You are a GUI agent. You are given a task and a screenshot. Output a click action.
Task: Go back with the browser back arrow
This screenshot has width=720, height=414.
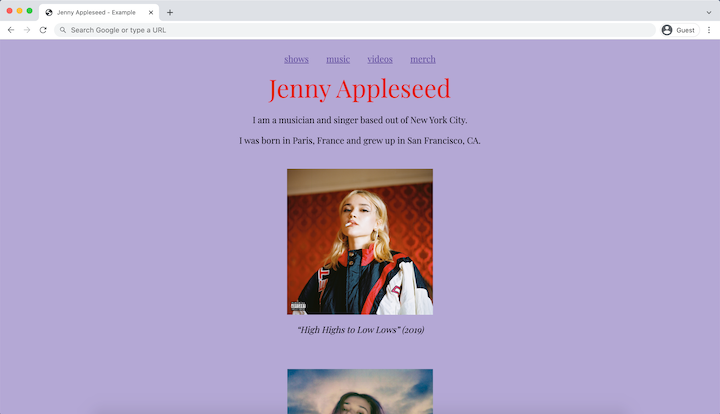[x=11, y=30]
